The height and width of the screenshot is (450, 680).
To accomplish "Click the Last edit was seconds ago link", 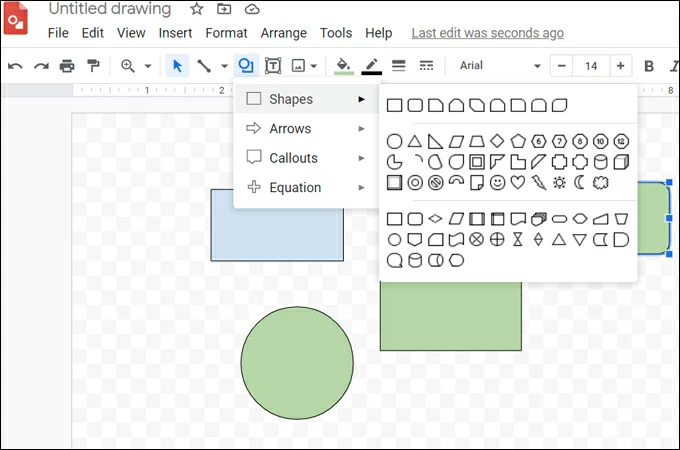I will click(x=487, y=33).
